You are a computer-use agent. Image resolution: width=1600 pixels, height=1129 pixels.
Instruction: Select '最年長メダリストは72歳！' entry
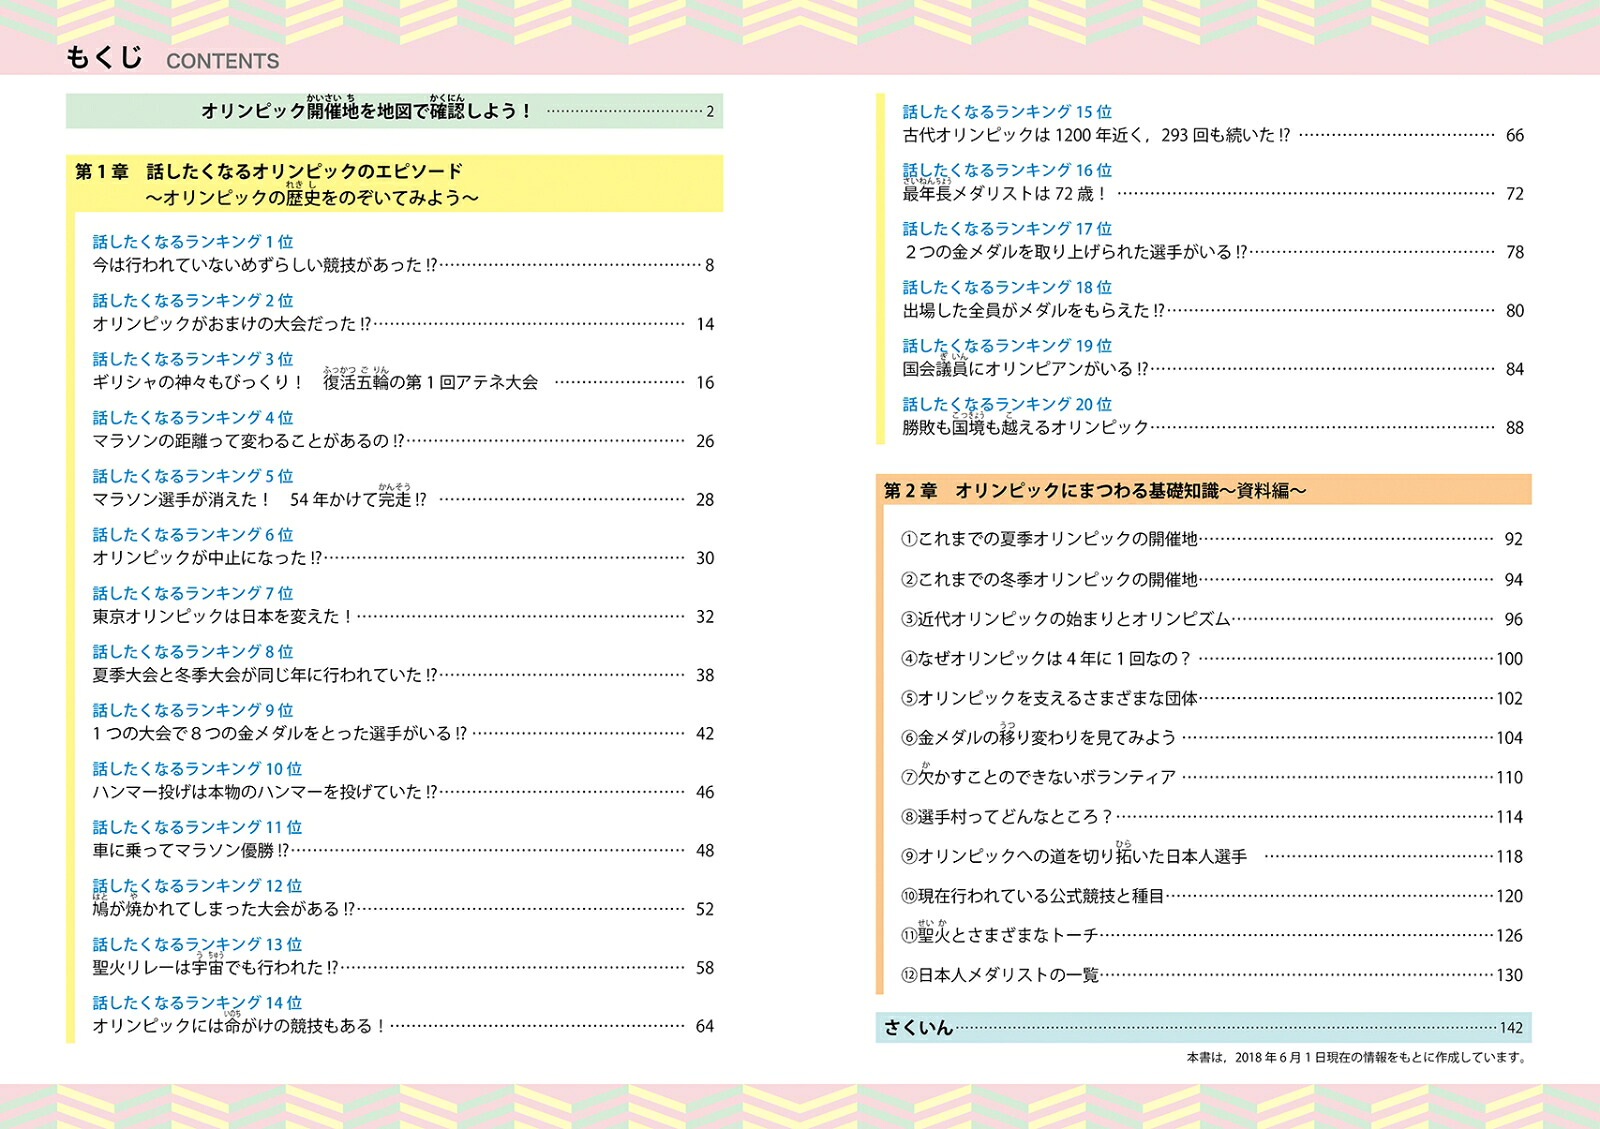(x=1213, y=194)
